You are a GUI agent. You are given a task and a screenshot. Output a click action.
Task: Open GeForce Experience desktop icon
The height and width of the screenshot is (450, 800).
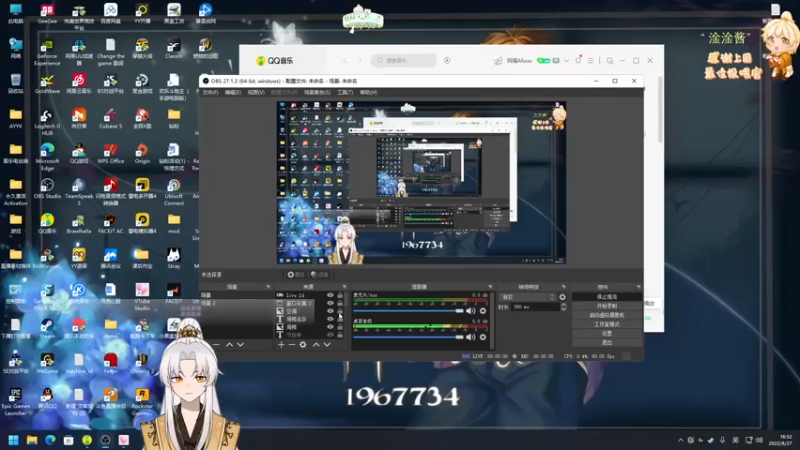pos(47,53)
